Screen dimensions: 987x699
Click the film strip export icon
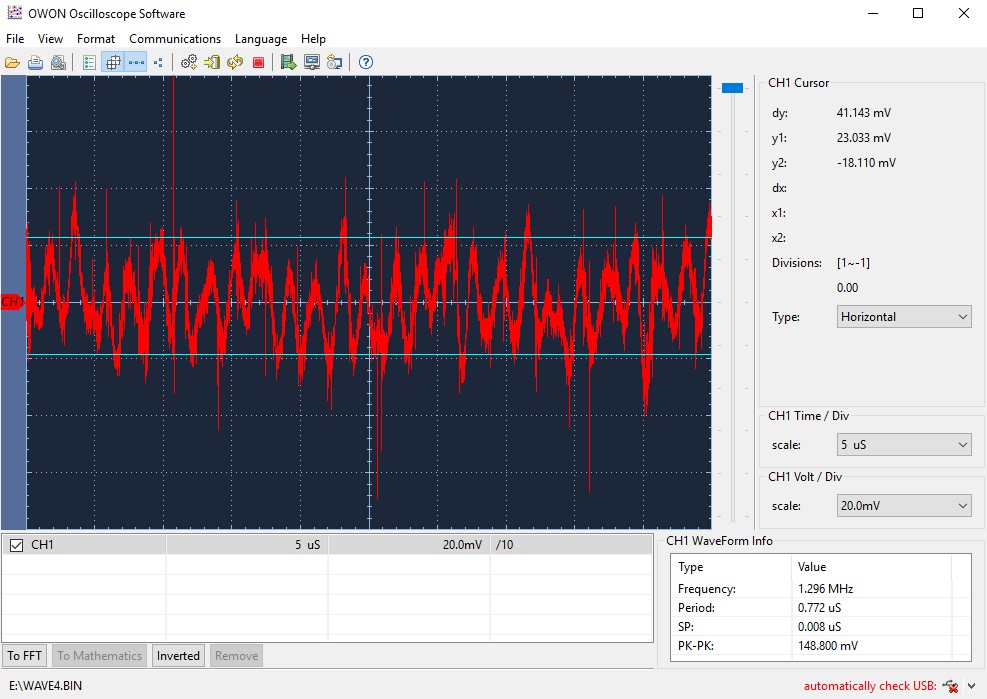coord(288,62)
